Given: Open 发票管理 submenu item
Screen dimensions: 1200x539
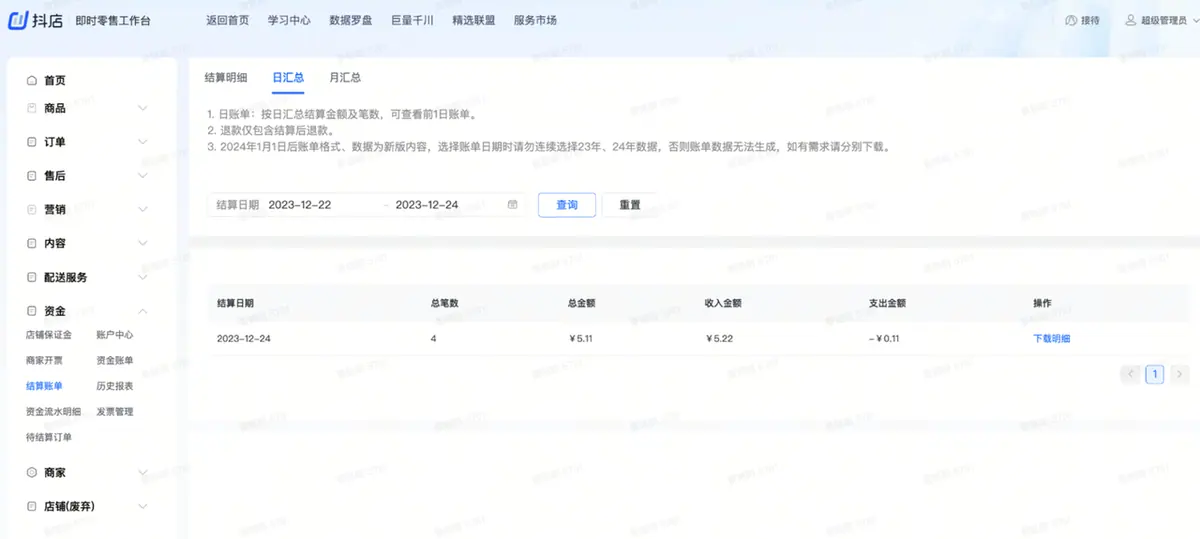Looking at the screenshot, I should pos(115,411).
